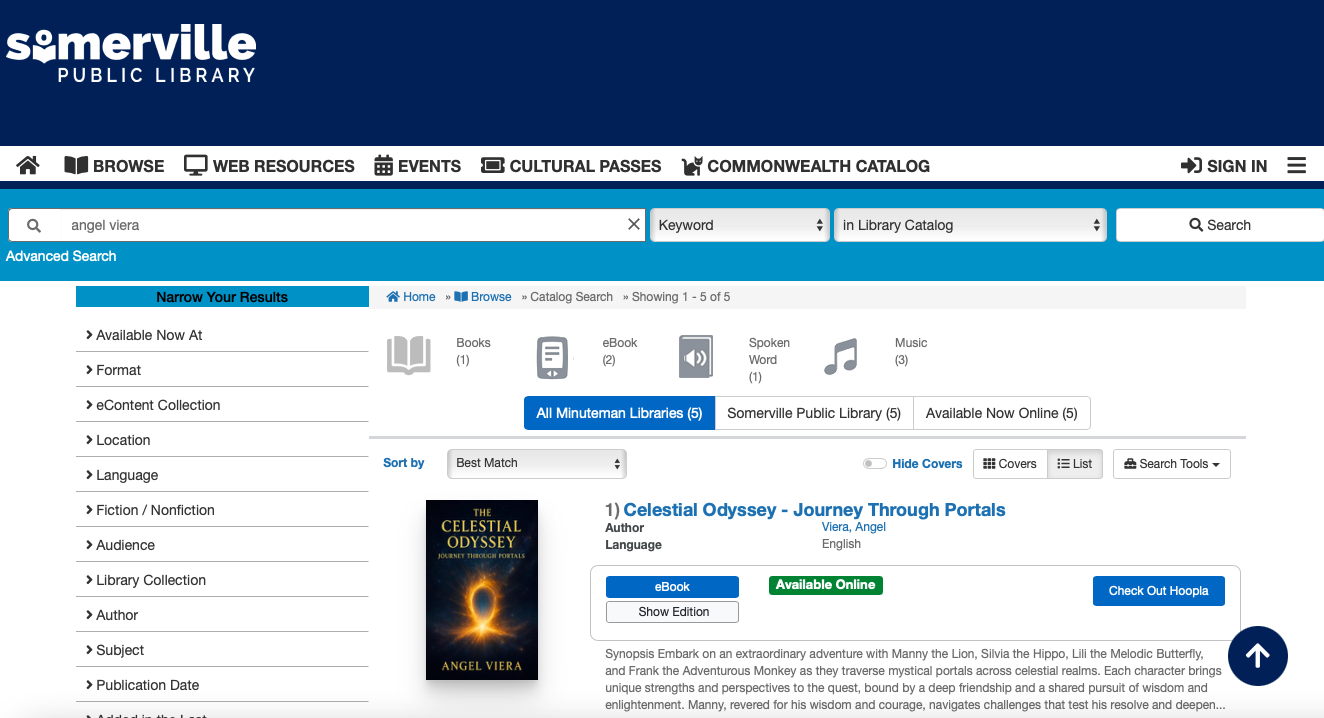Click the home icon in navigation bar

[28, 166]
